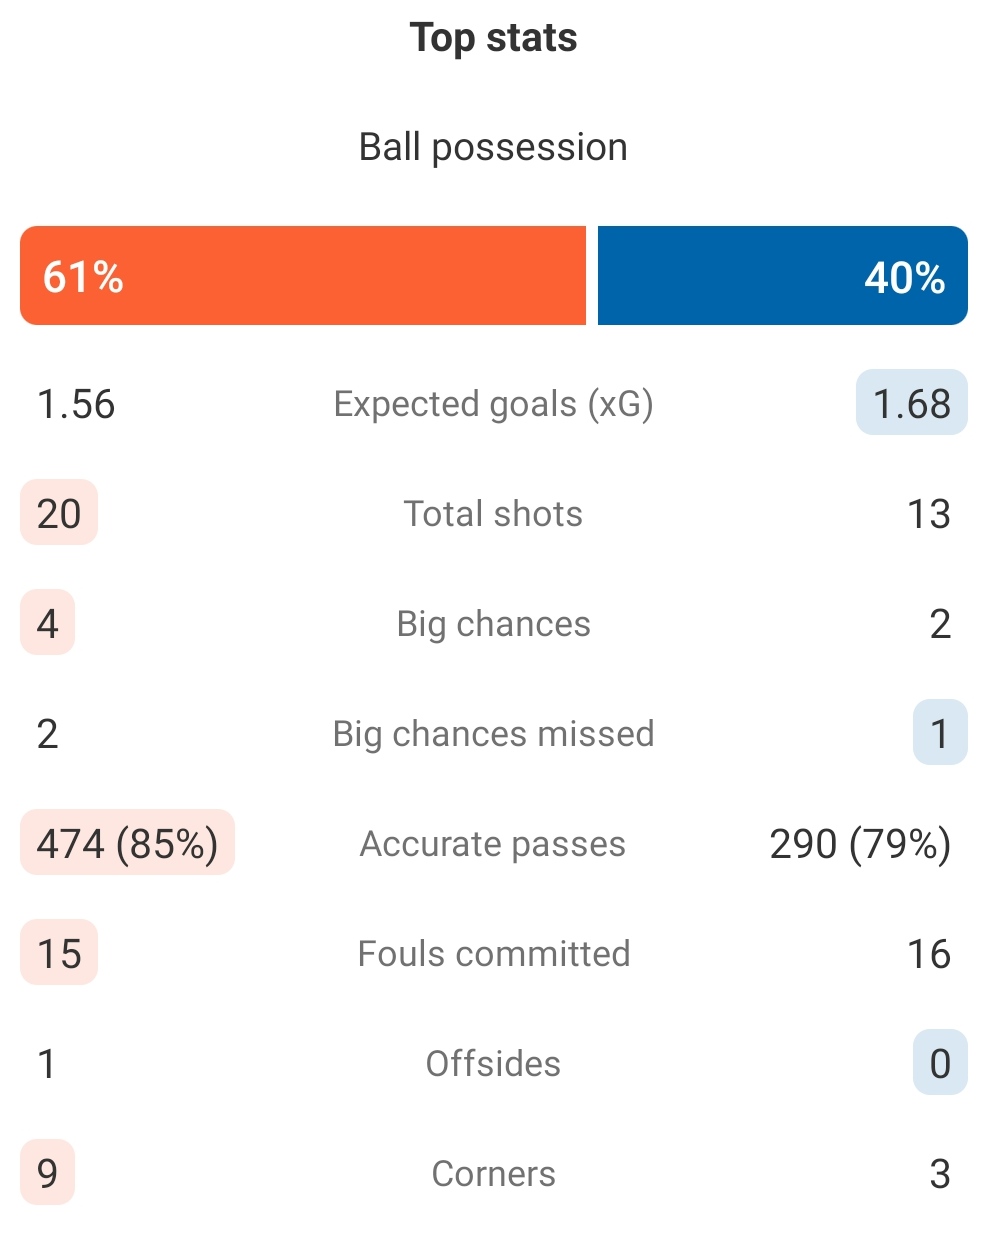The height and width of the screenshot is (1233, 991).
Task: Select the Big chances missed label
Action: pyautogui.click(x=493, y=733)
